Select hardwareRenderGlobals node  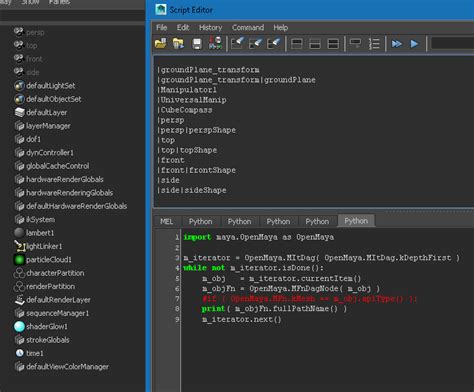point(65,179)
